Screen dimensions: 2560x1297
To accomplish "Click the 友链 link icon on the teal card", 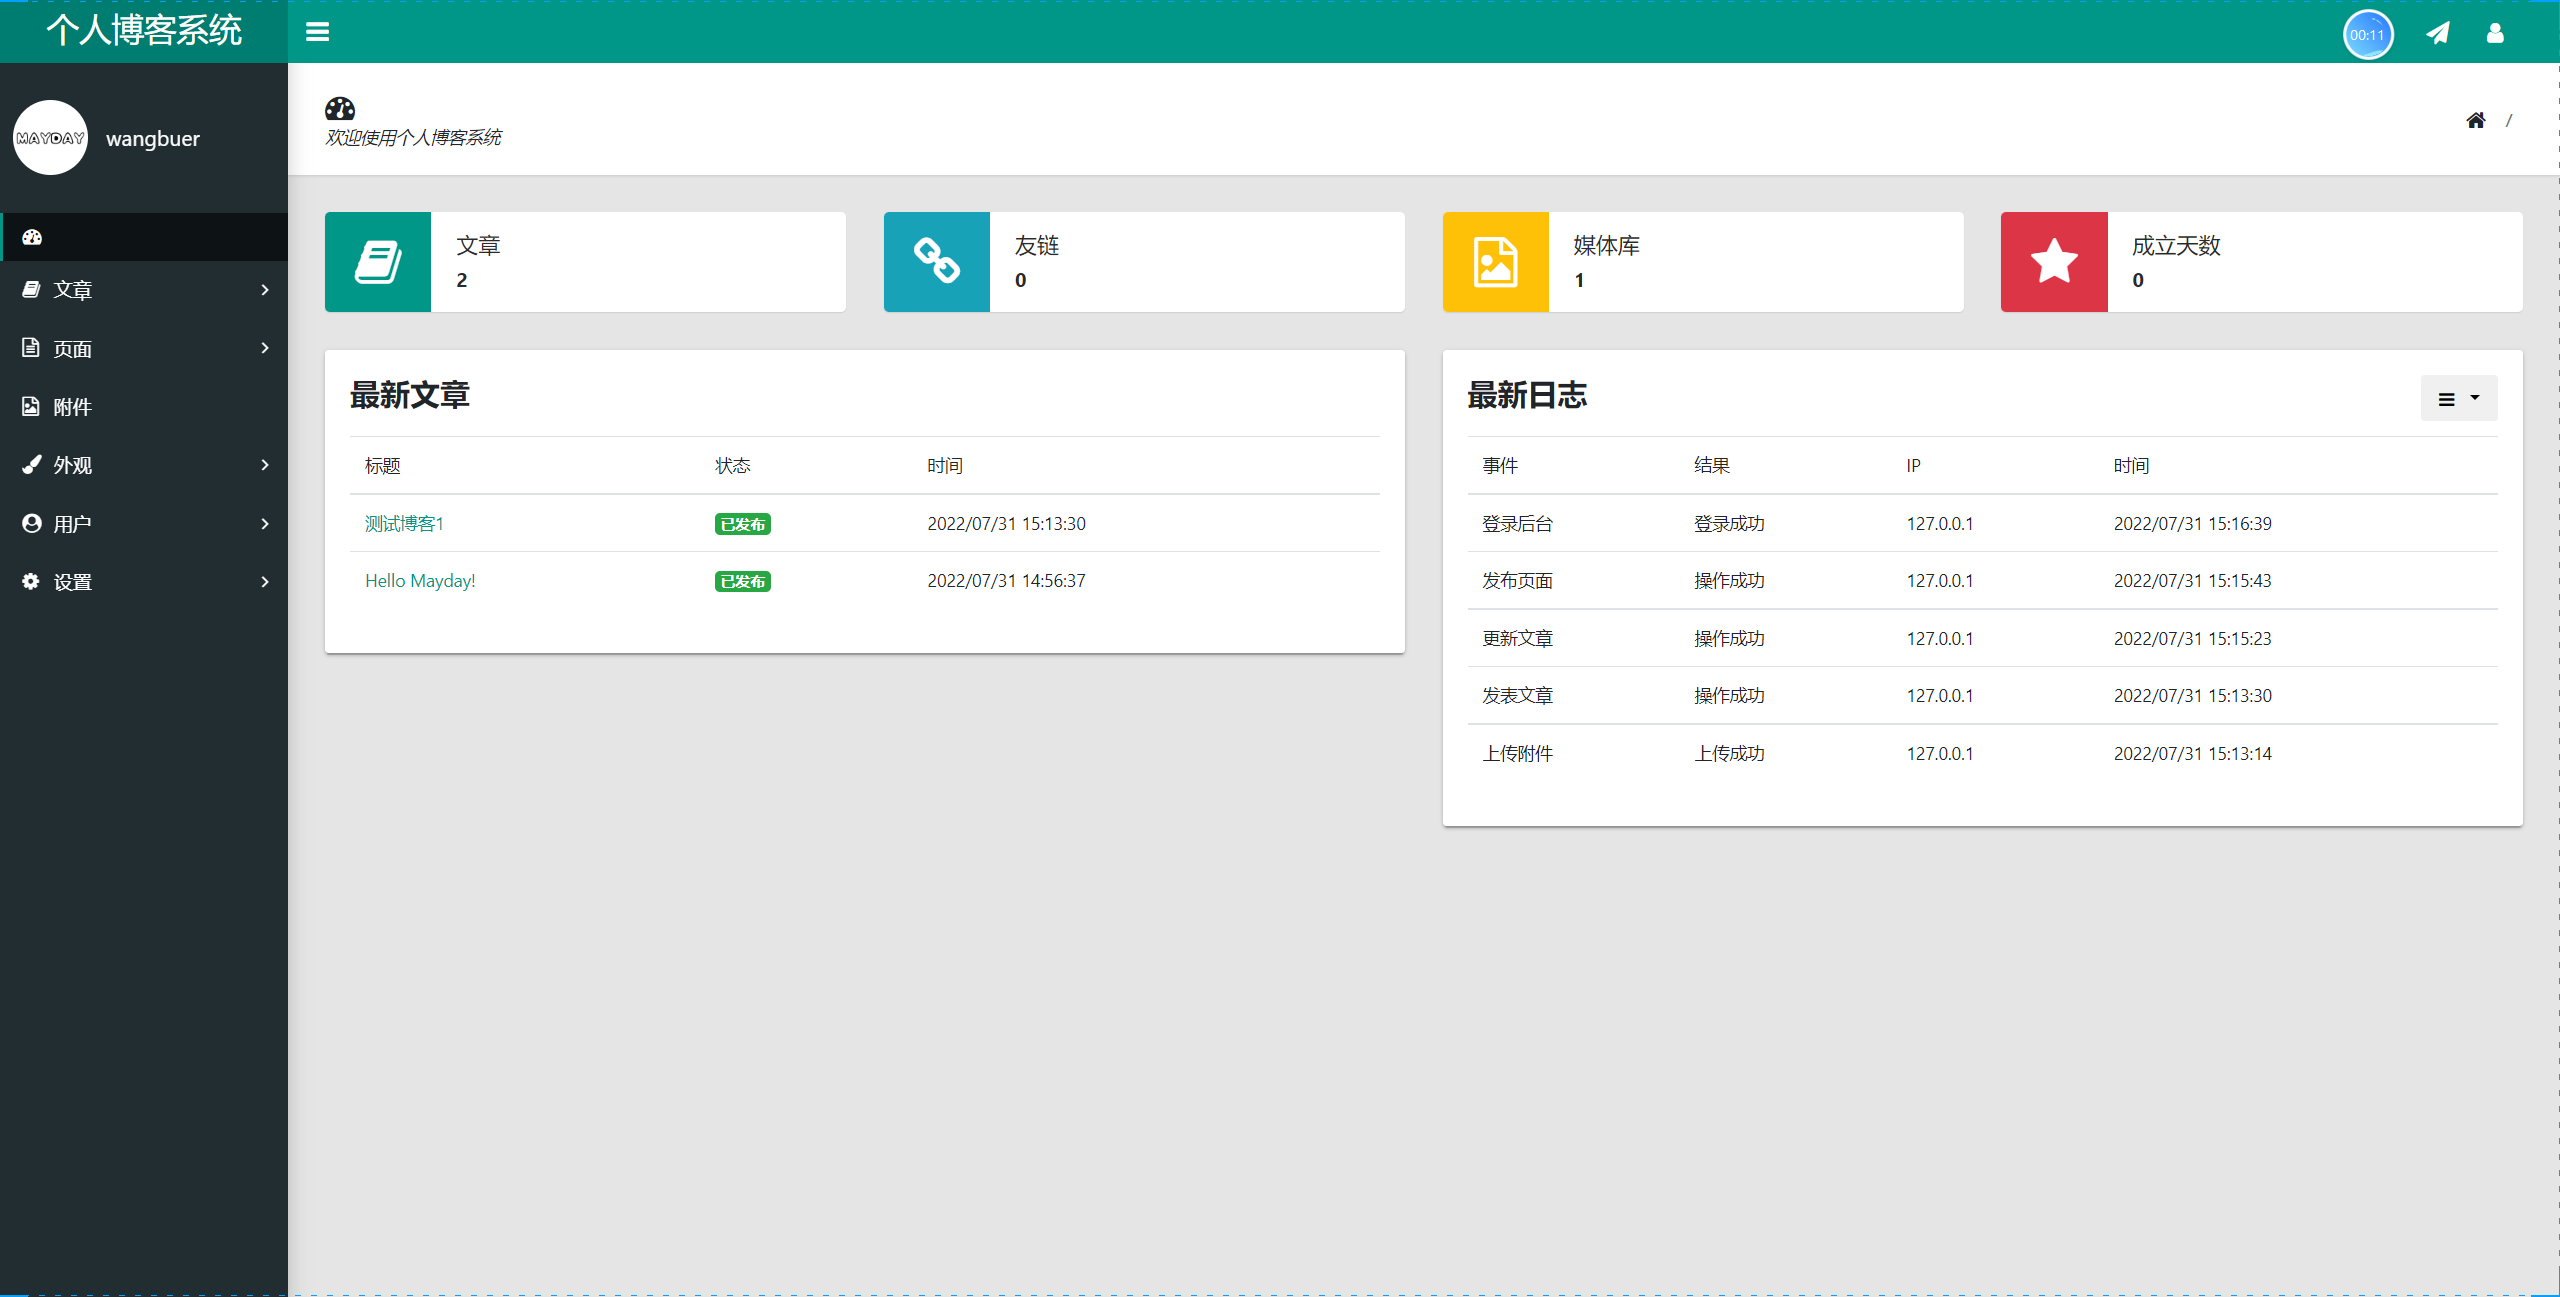I will point(936,261).
